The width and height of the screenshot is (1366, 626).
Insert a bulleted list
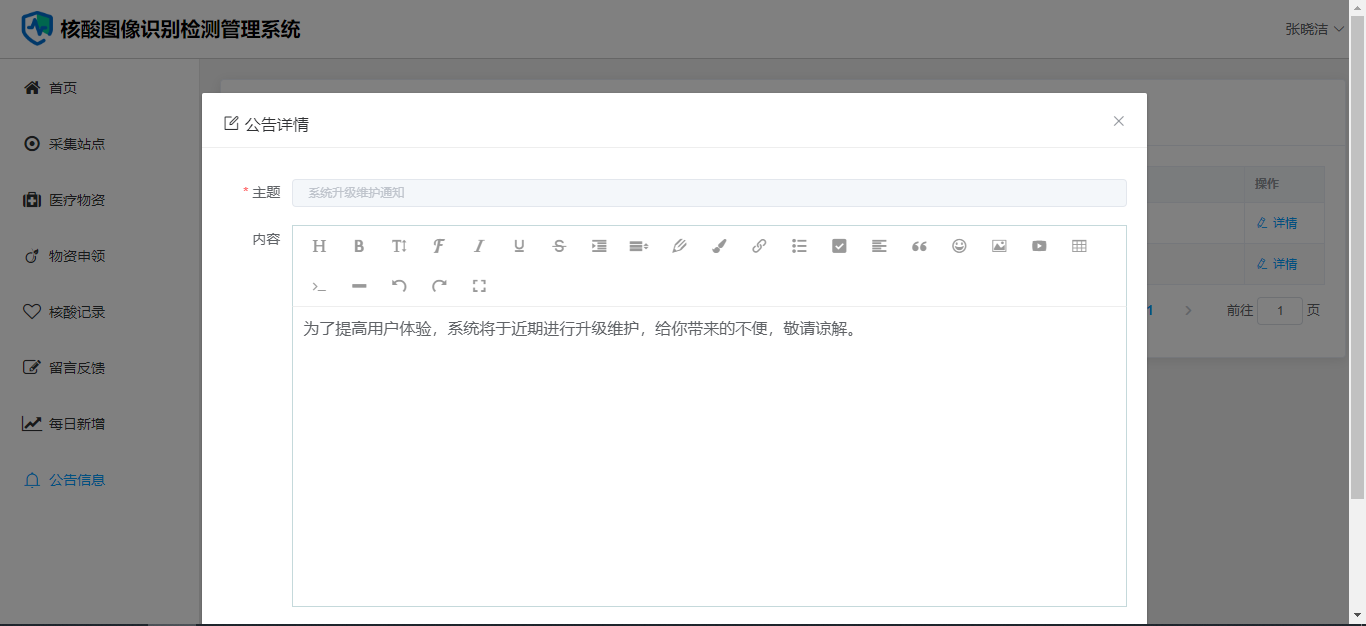pyautogui.click(x=799, y=246)
